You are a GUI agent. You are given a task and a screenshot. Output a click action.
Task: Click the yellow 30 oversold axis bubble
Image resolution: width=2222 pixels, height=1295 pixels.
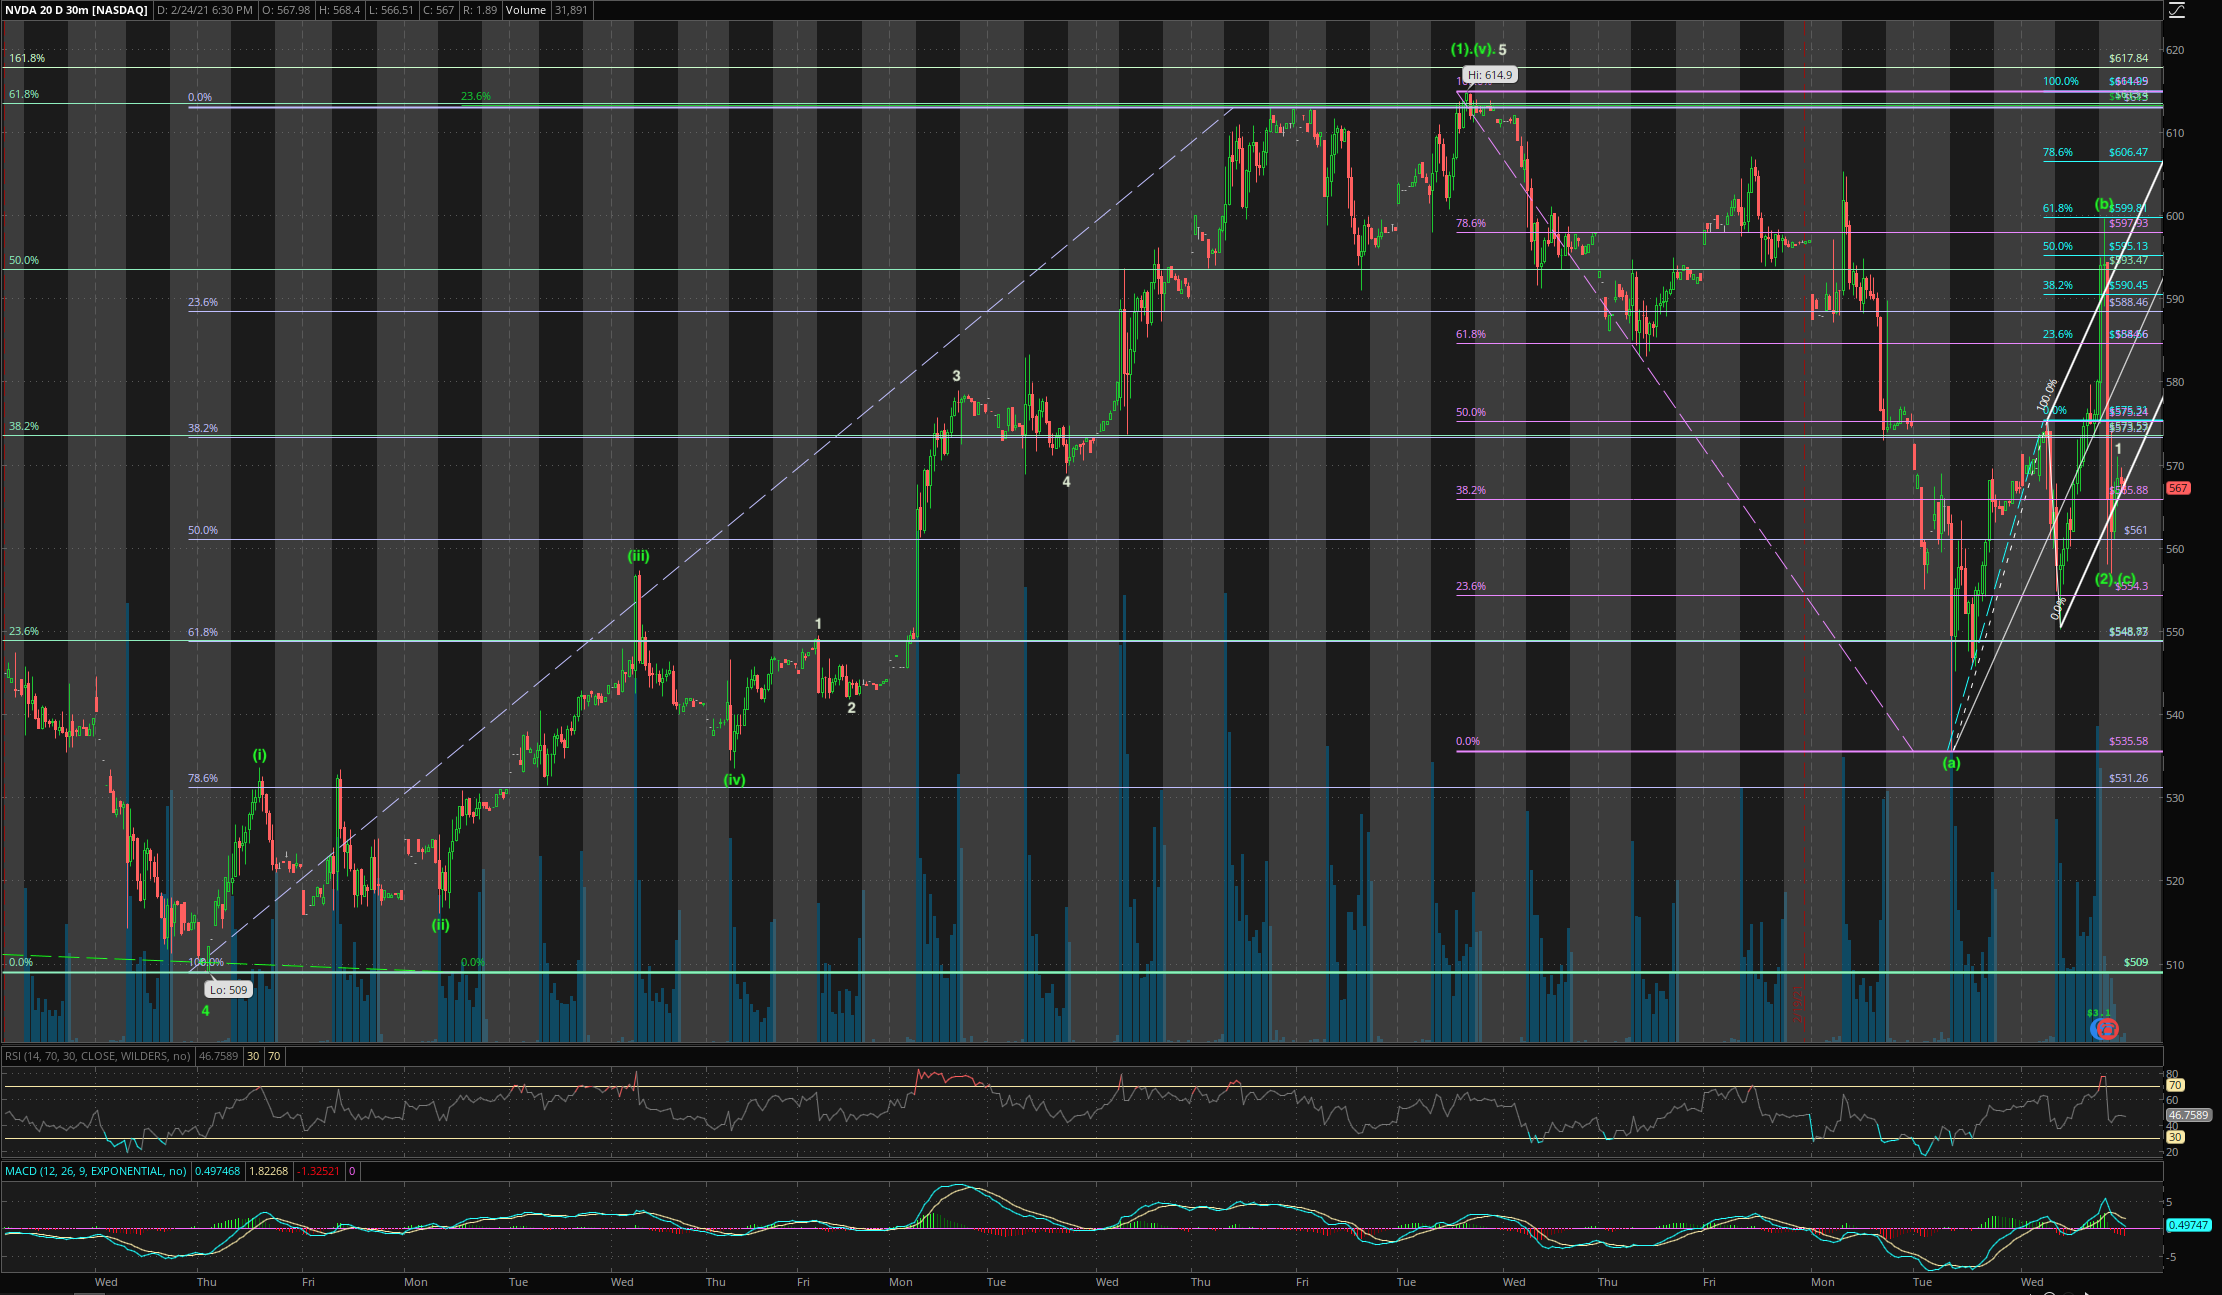2174,1137
